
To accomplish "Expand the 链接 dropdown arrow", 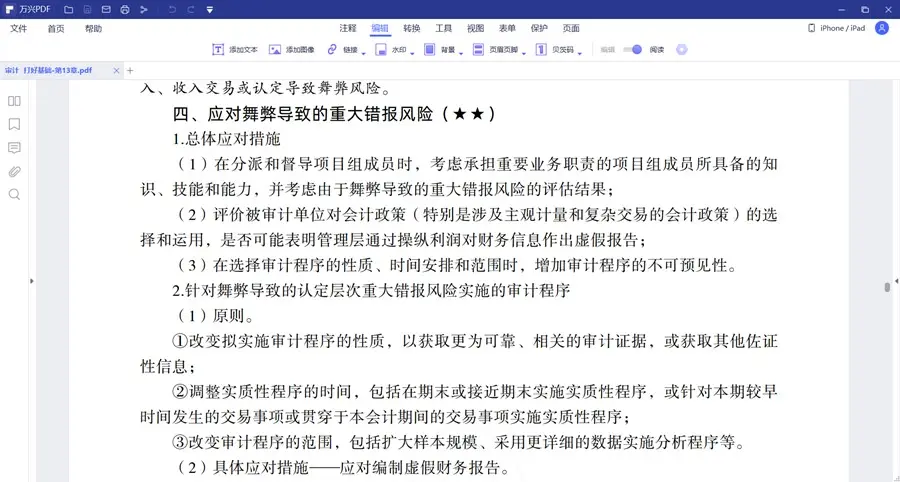I will click(x=363, y=53).
